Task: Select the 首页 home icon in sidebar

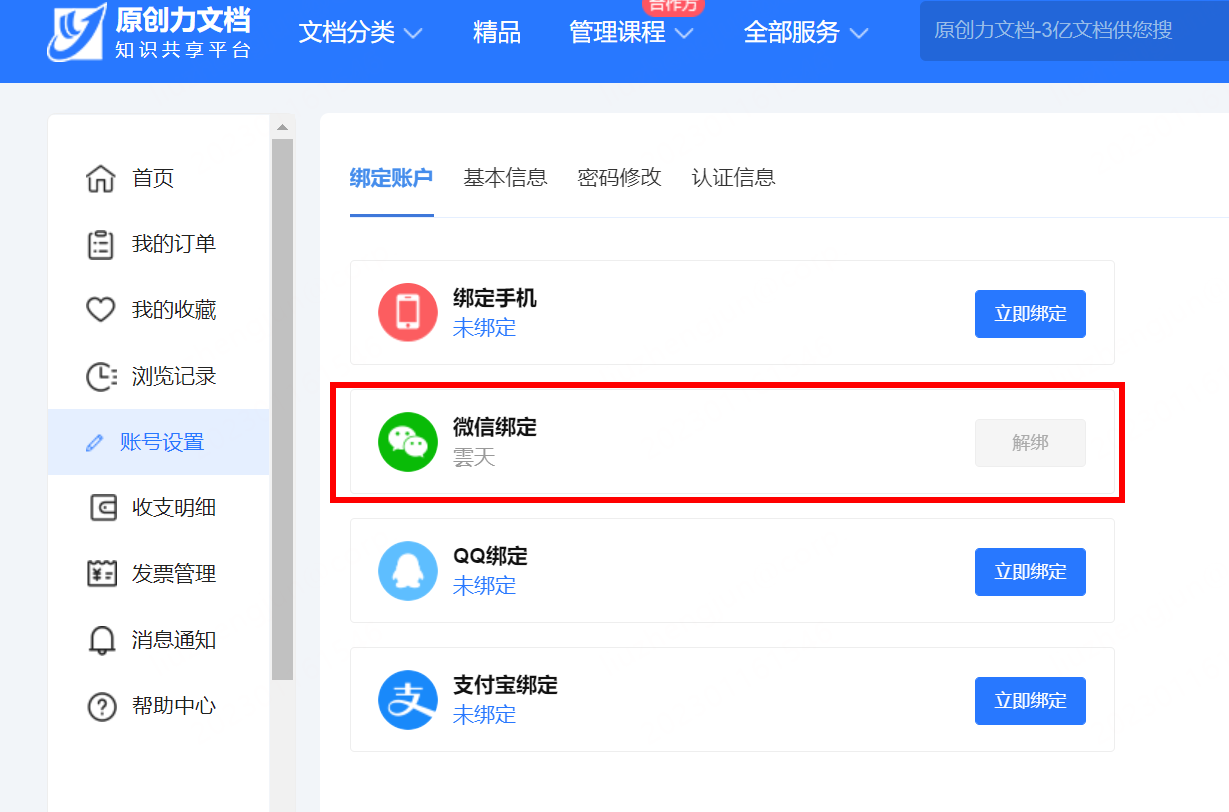Action: [101, 178]
